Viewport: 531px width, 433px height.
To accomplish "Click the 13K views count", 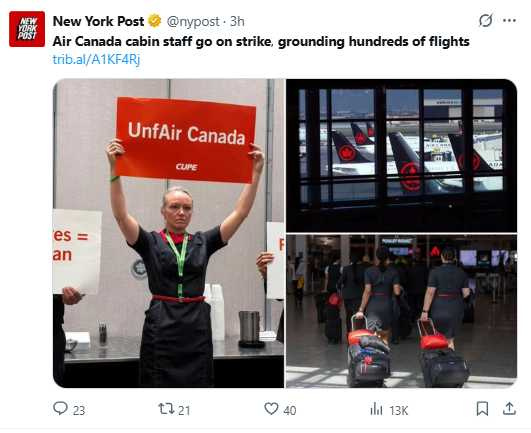I will pos(399,411).
